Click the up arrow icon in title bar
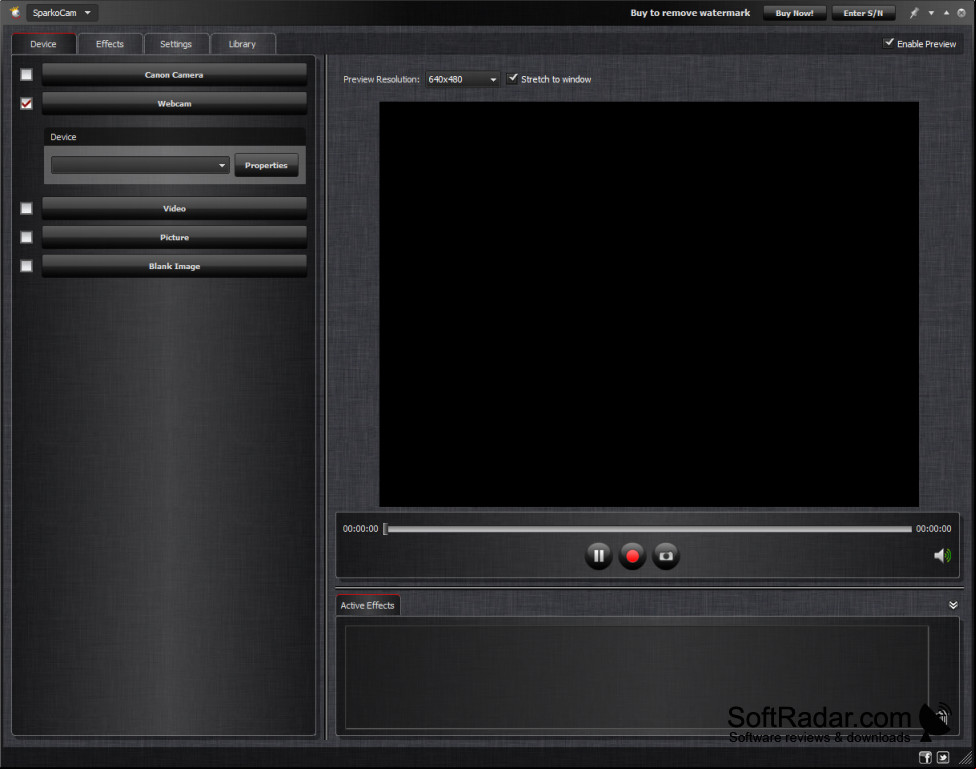This screenshot has width=976, height=769. click(x=946, y=13)
